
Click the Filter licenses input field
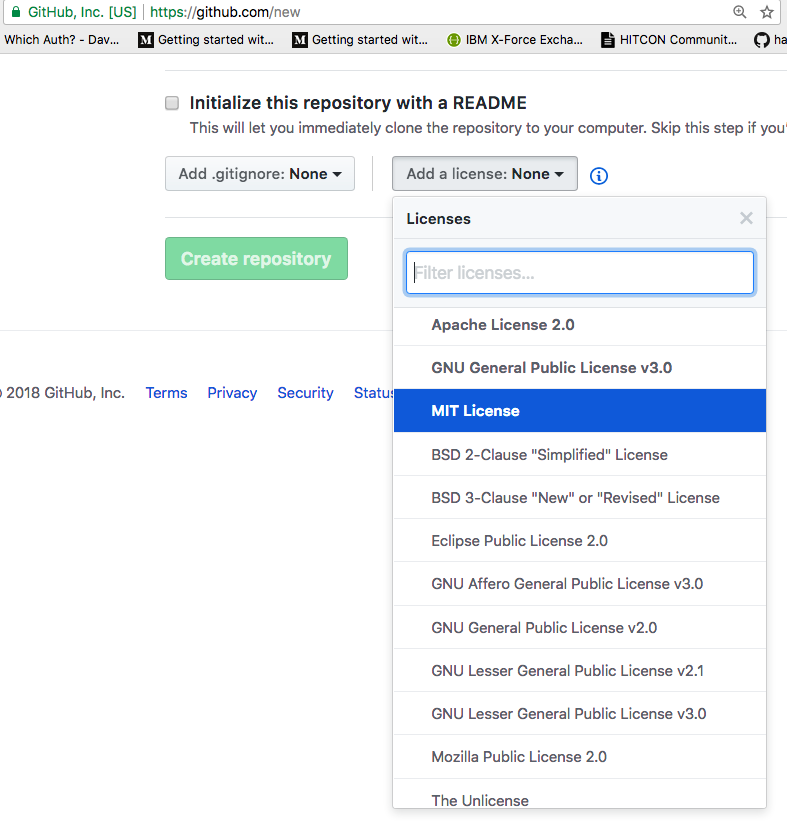pyautogui.click(x=580, y=273)
